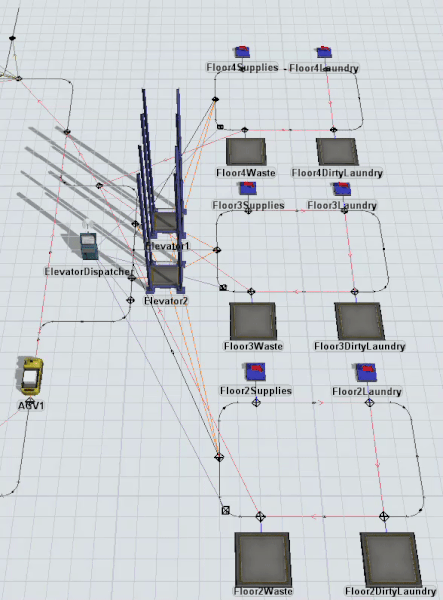Select the Floor3Waste queue pad

[x=253, y=321]
